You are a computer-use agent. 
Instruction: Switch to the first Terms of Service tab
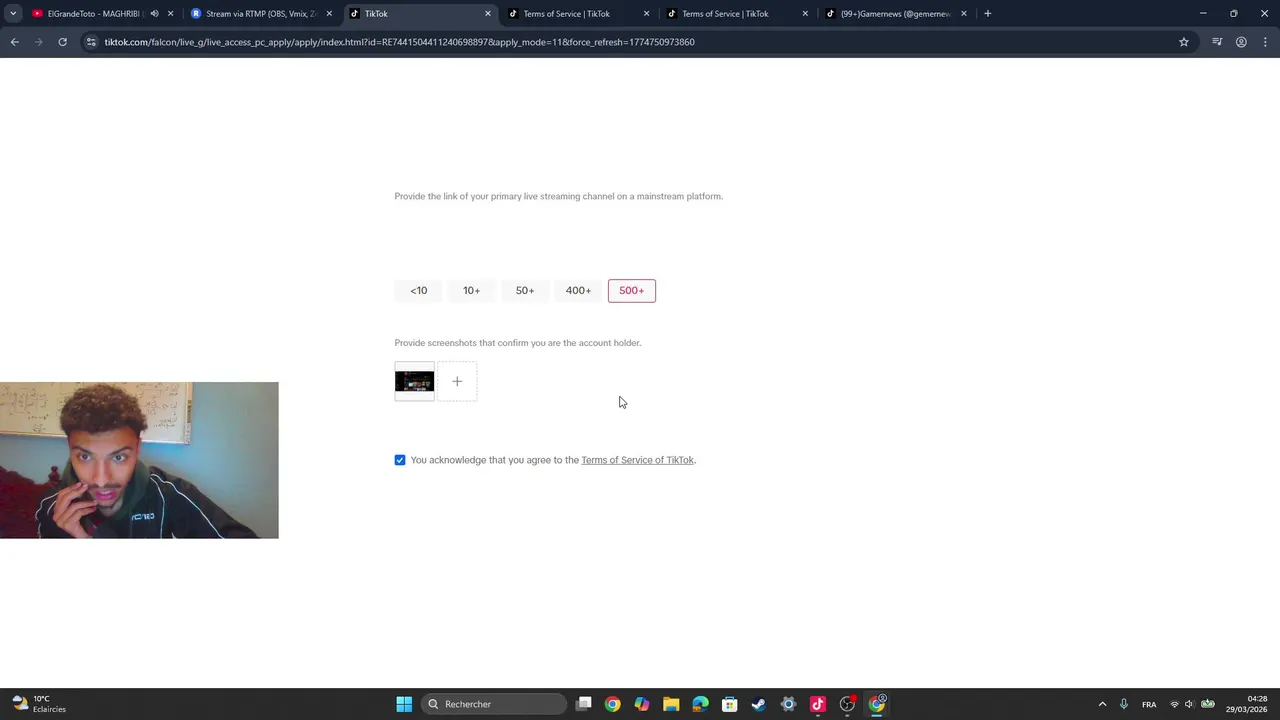pos(566,14)
